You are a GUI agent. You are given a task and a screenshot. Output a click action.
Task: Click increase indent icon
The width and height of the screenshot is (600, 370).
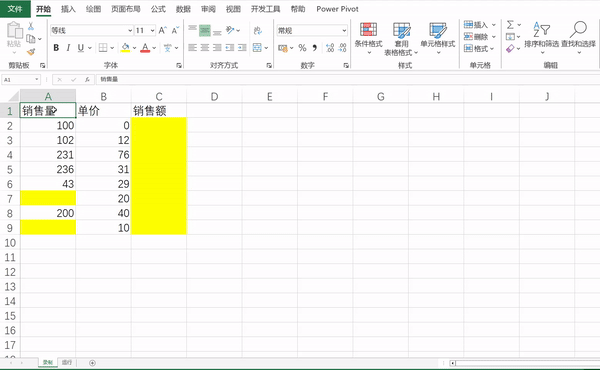point(242,48)
